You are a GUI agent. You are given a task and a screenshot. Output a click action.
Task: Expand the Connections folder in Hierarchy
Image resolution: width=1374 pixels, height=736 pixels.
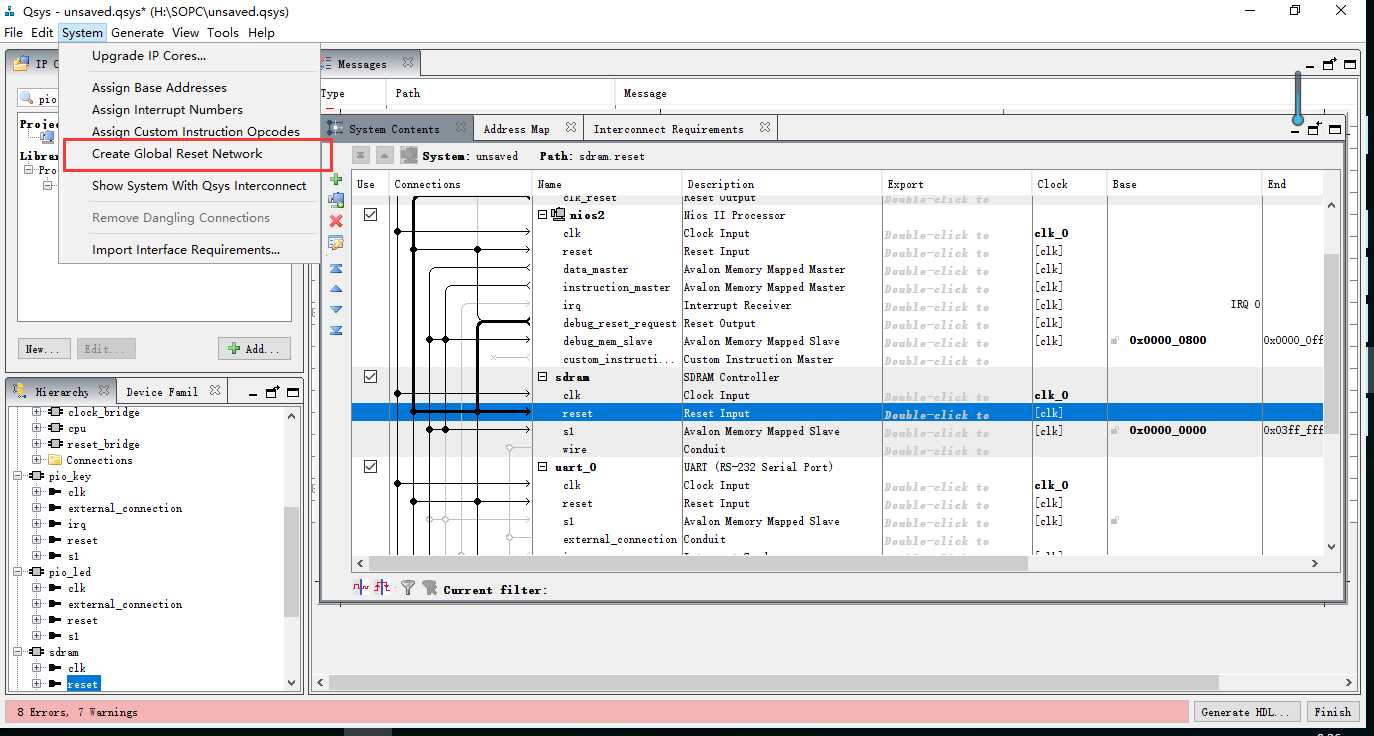pyautogui.click(x=37, y=460)
